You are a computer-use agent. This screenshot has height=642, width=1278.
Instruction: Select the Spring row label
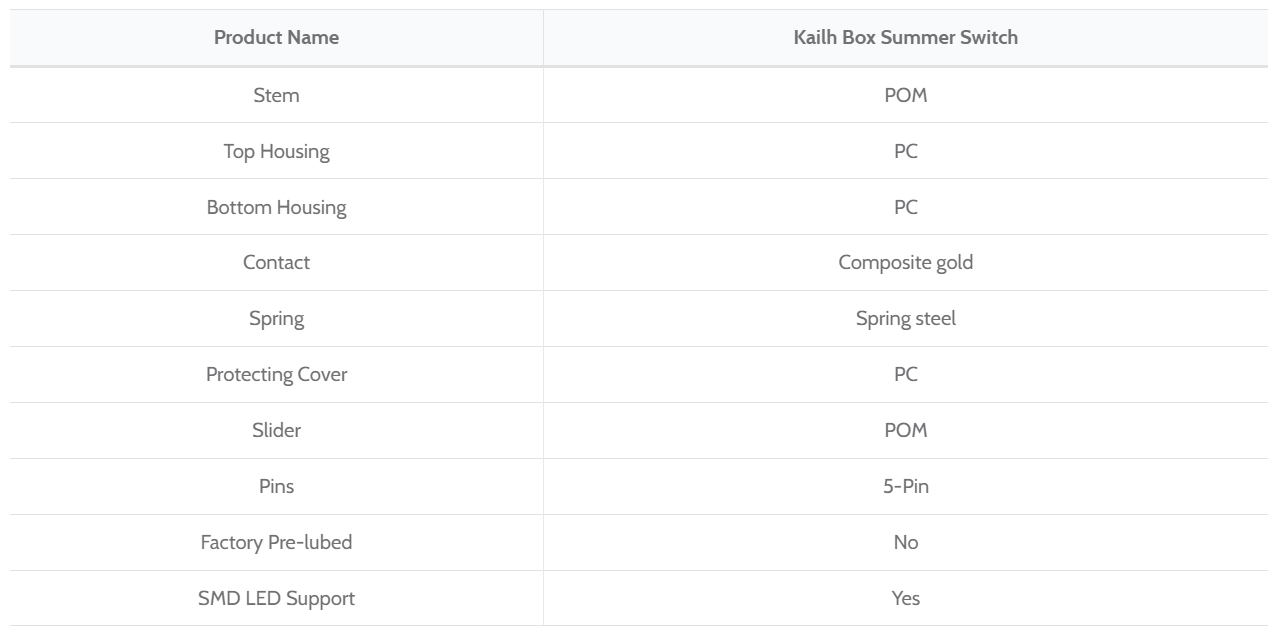pos(276,318)
